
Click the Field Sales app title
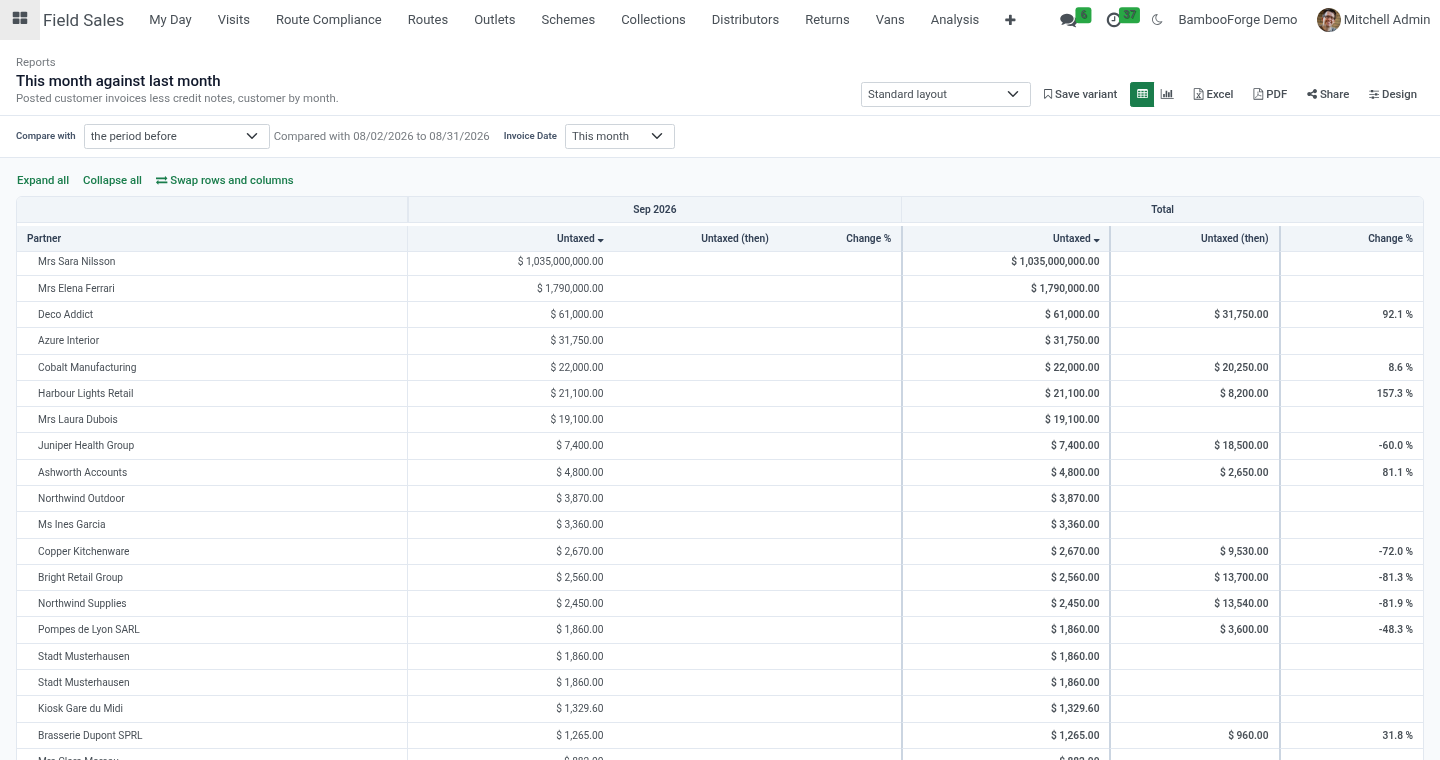point(83,20)
